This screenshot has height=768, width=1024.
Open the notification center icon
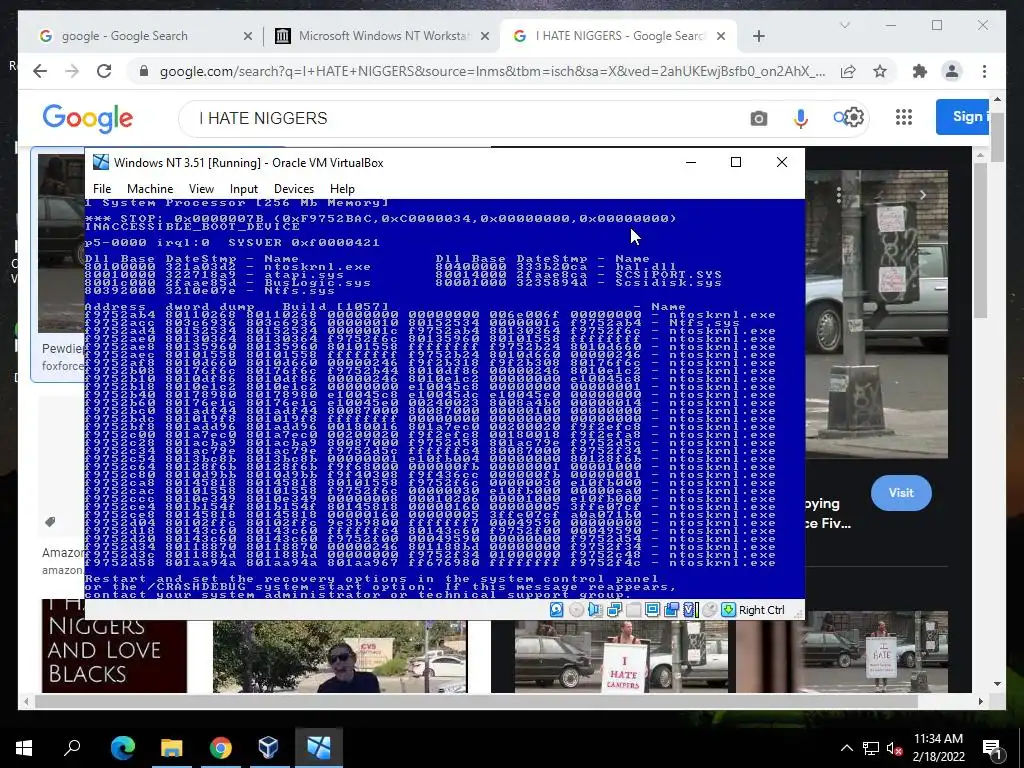tap(991, 749)
